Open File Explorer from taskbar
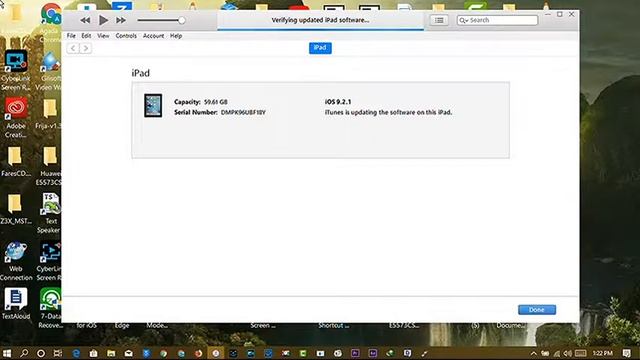The width and height of the screenshot is (640, 360). point(111,353)
